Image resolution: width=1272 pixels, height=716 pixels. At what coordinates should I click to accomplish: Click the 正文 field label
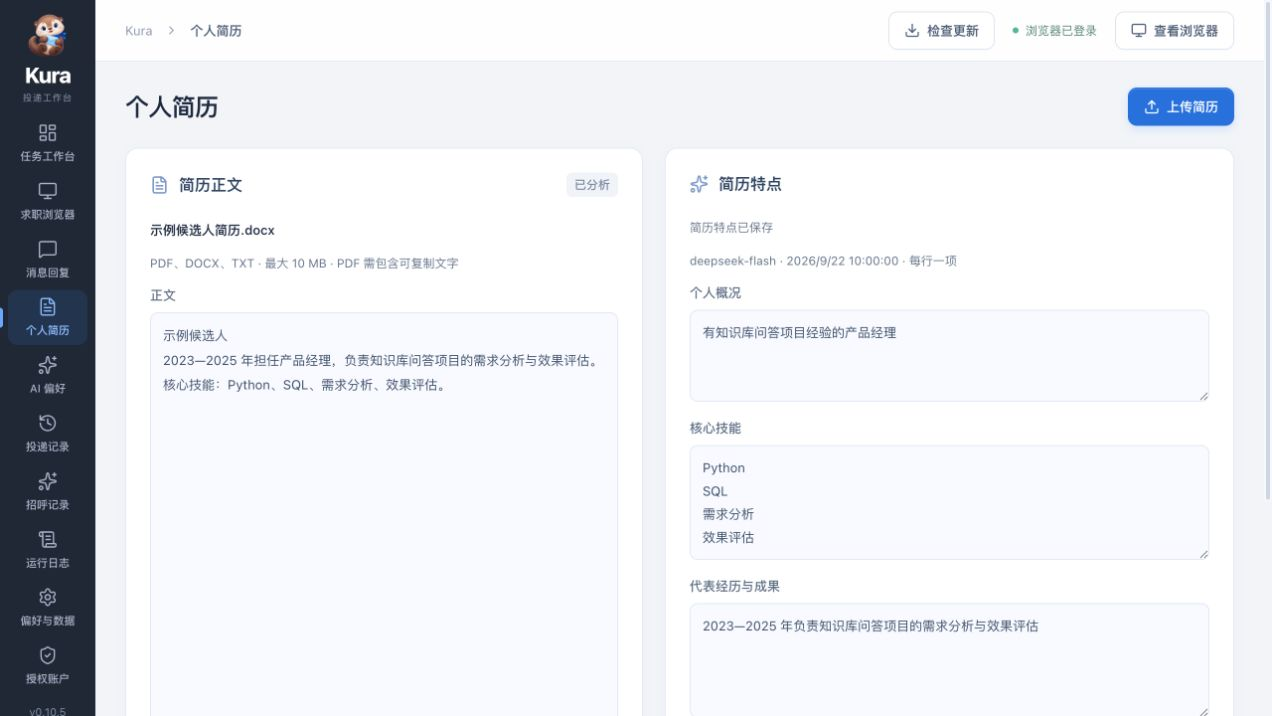click(163, 296)
